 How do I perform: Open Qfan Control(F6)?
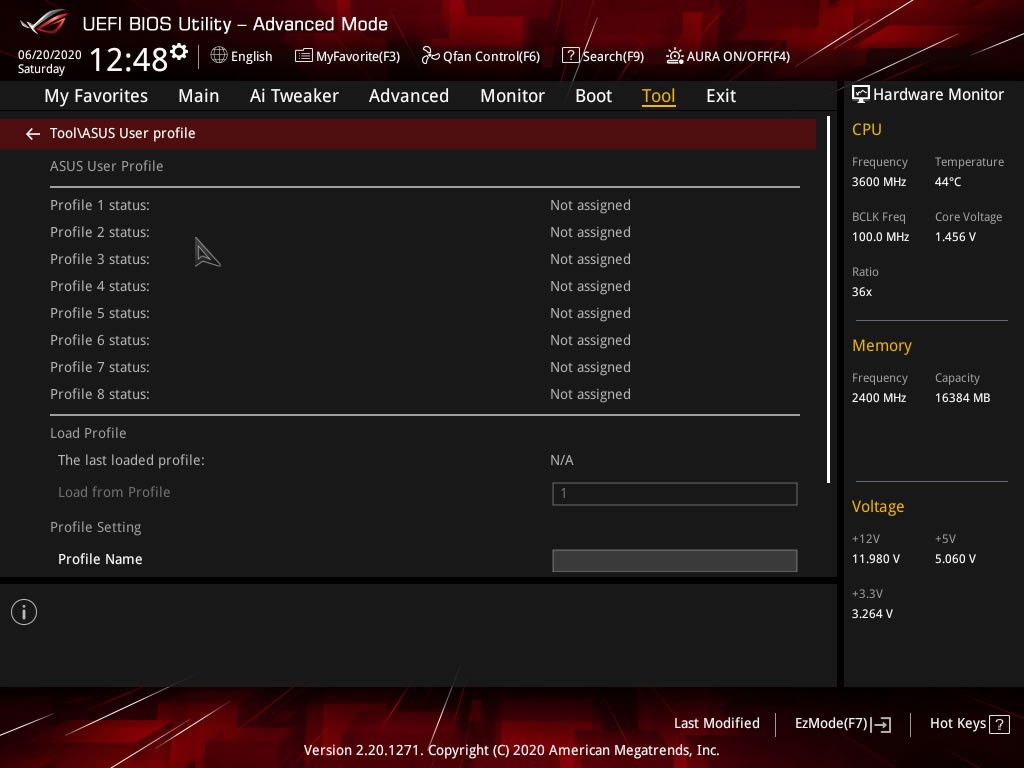pyautogui.click(x=491, y=56)
